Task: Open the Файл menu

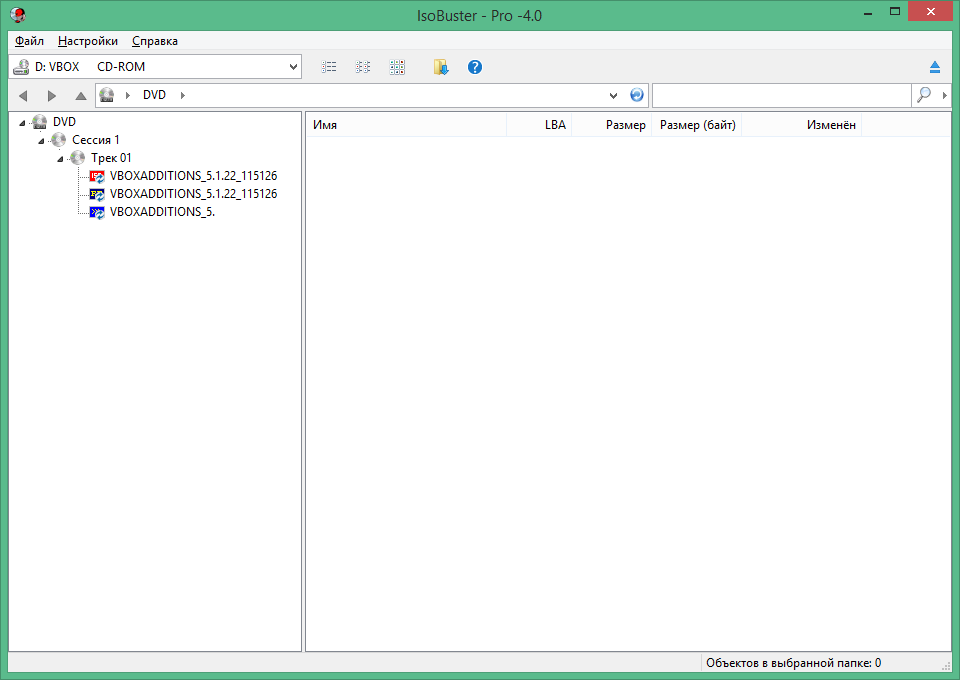Action: click(x=29, y=41)
